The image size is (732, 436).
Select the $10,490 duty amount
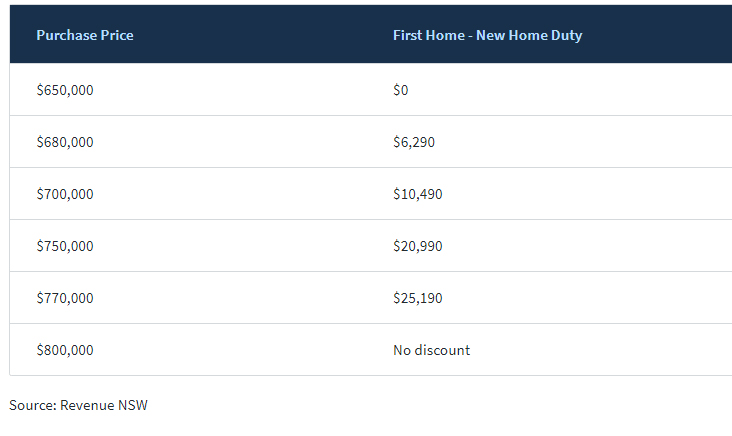[x=418, y=194]
